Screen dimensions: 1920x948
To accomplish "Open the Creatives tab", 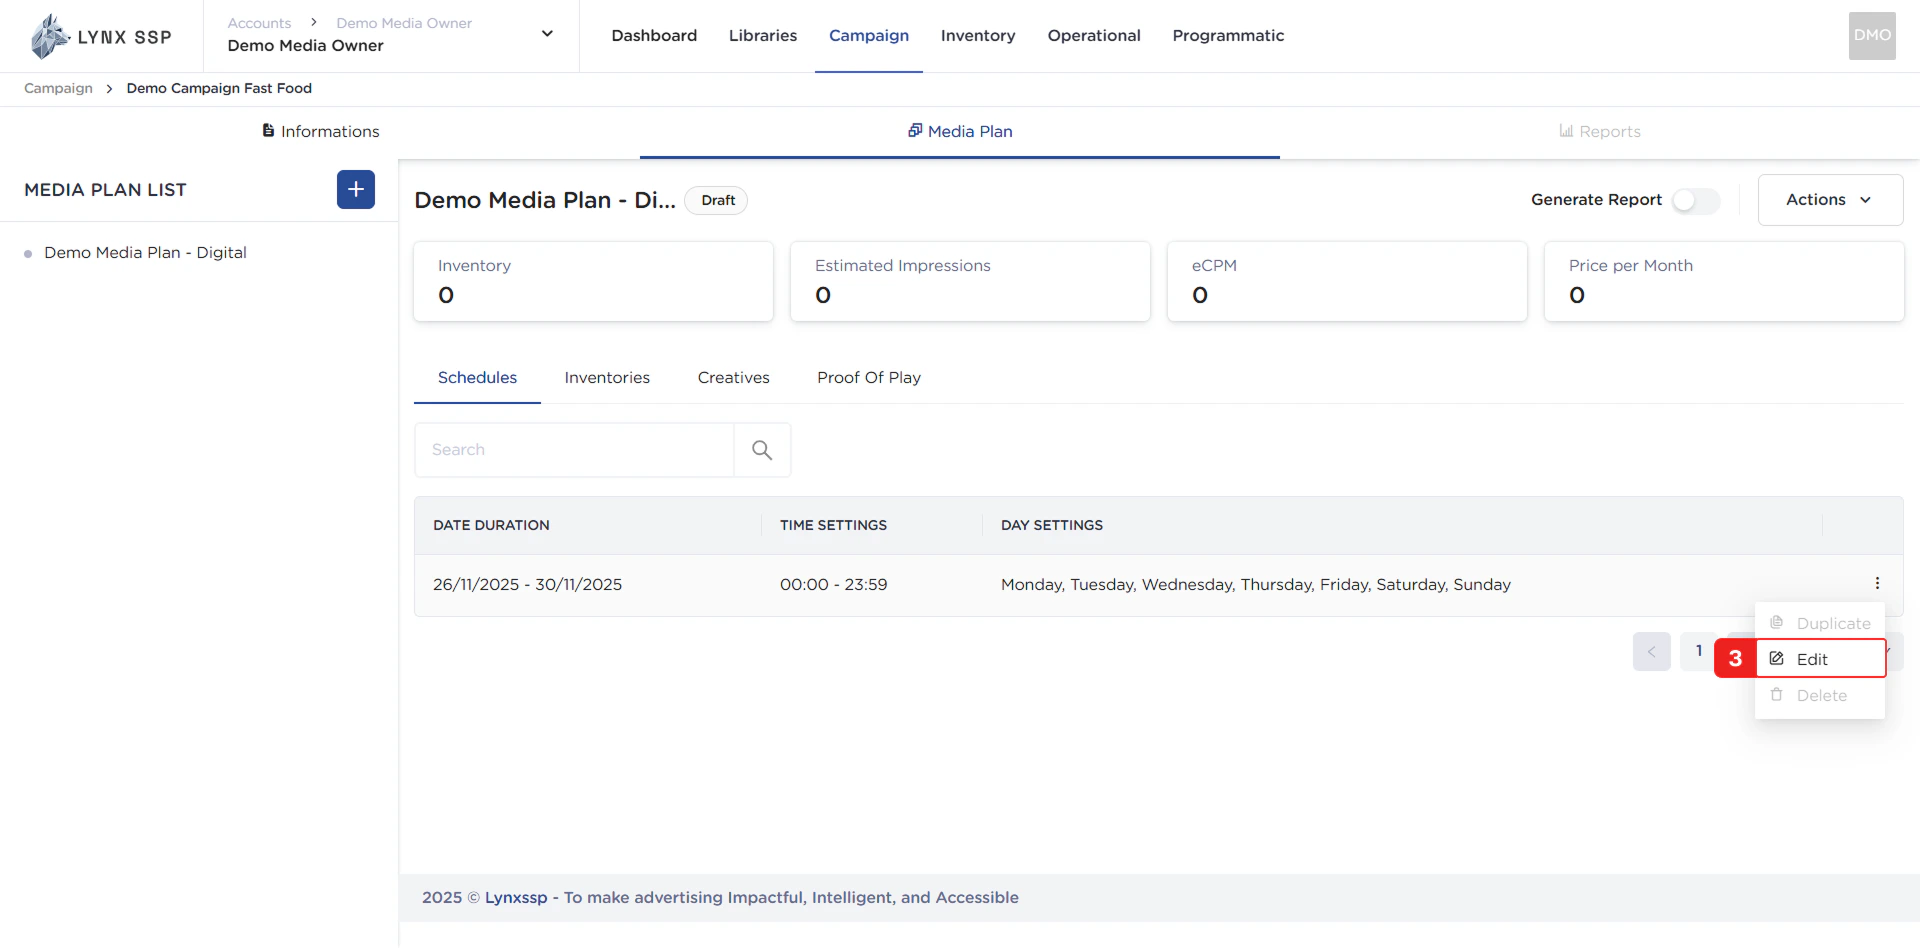I will coord(733,378).
